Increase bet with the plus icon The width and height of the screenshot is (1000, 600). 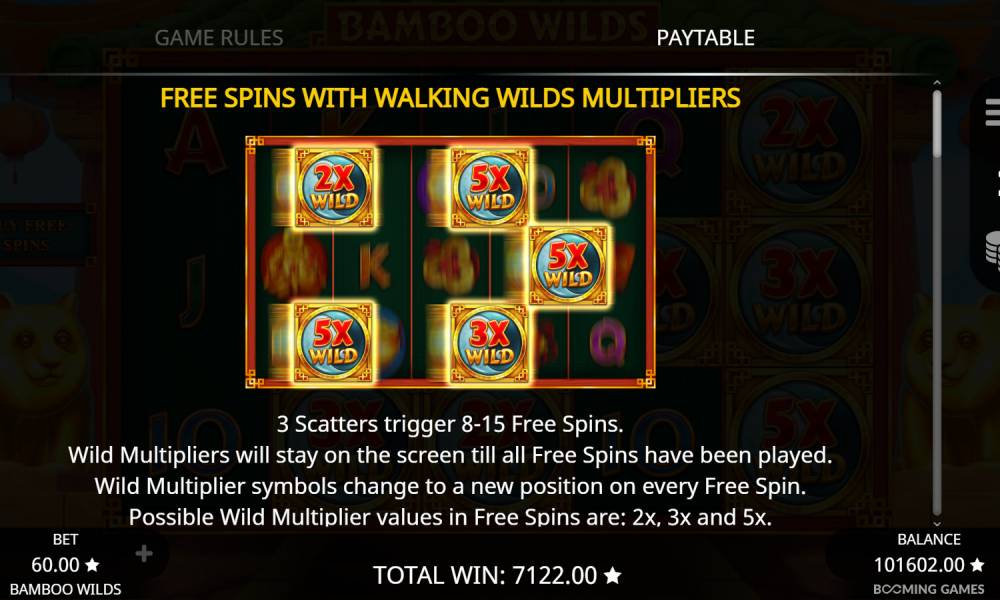pos(144,553)
